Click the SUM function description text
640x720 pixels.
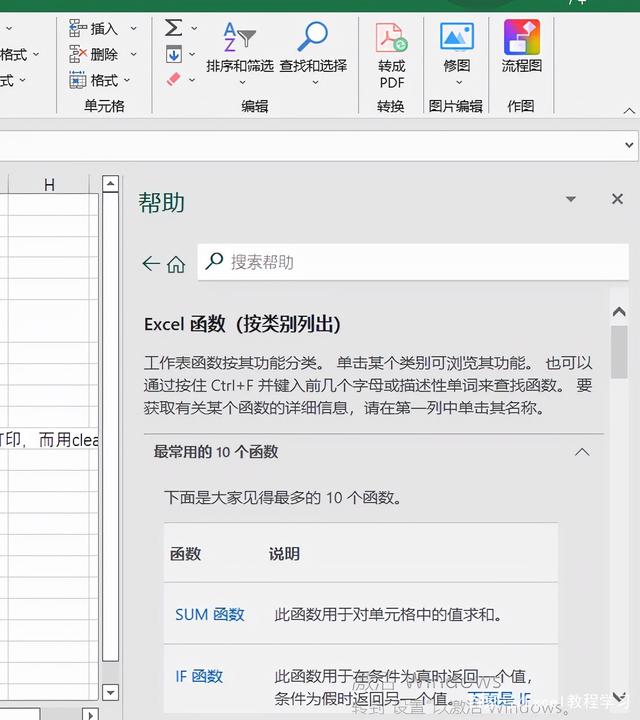click(388, 614)
